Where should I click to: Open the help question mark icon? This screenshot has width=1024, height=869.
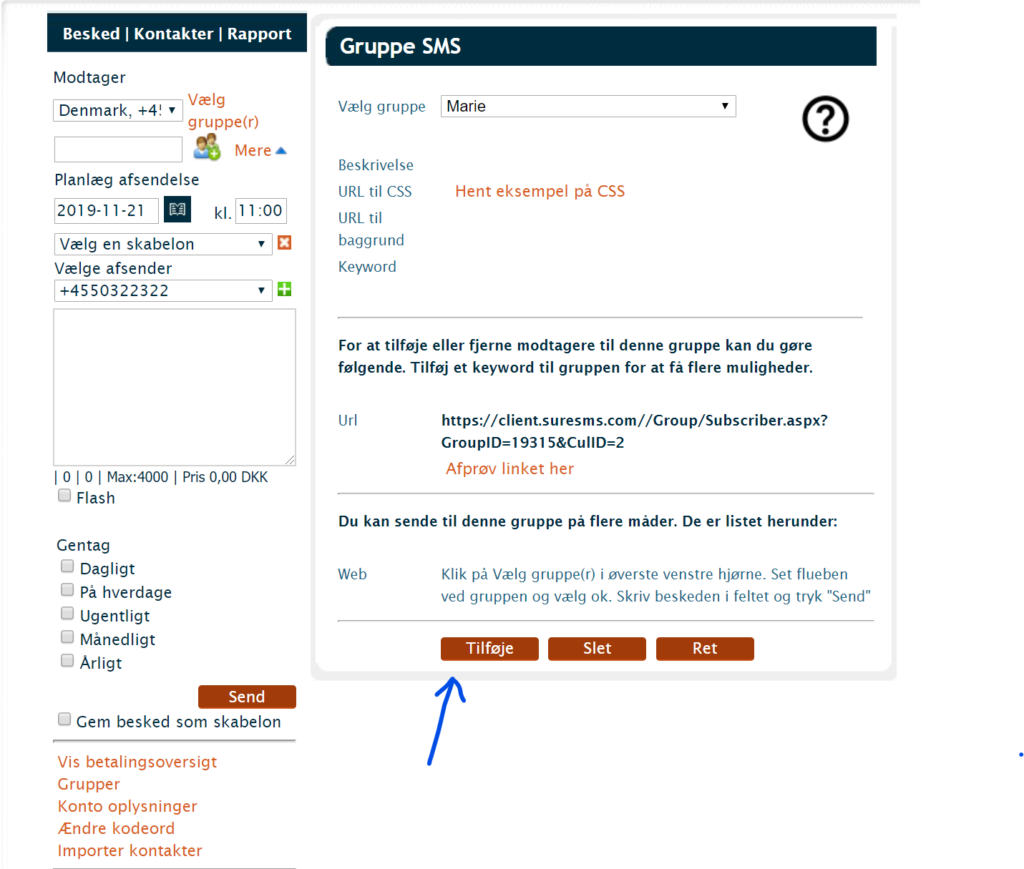(x=825, y=119)
